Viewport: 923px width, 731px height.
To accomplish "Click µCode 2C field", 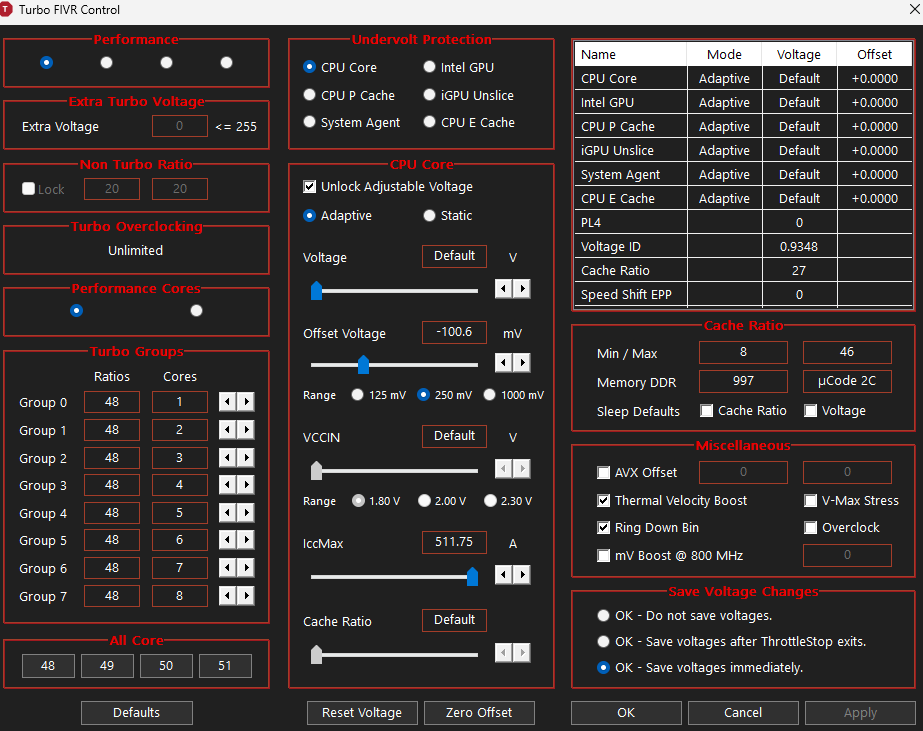I will click(x=847, y=381).
